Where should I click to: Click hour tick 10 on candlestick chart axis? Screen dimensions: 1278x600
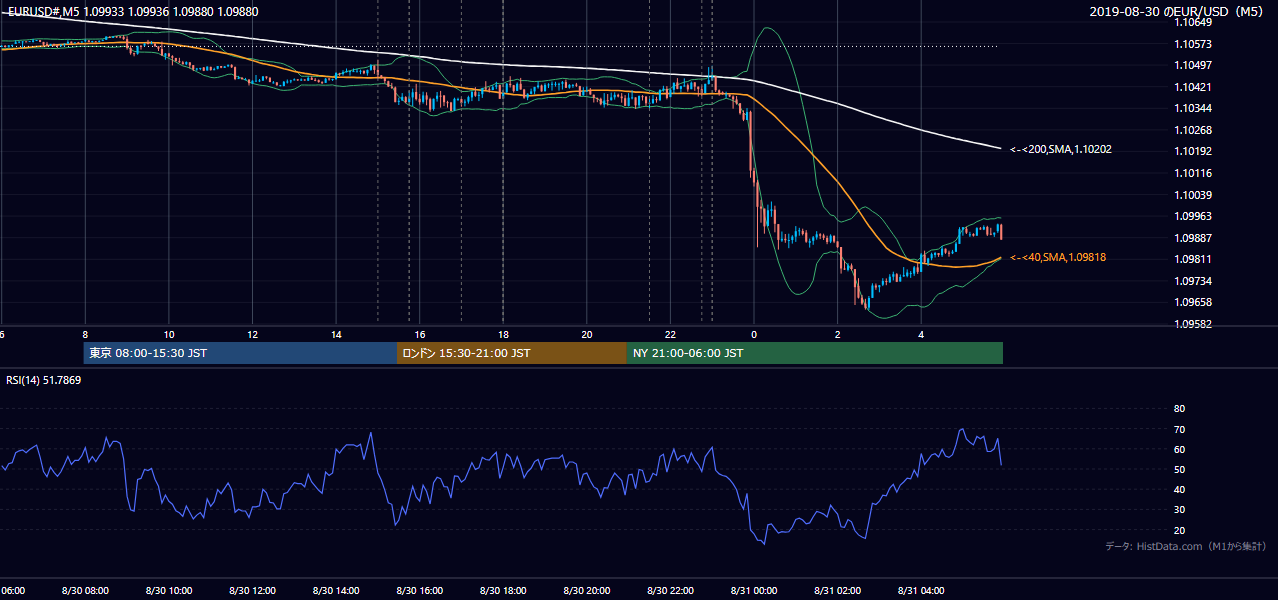[169, 335]
